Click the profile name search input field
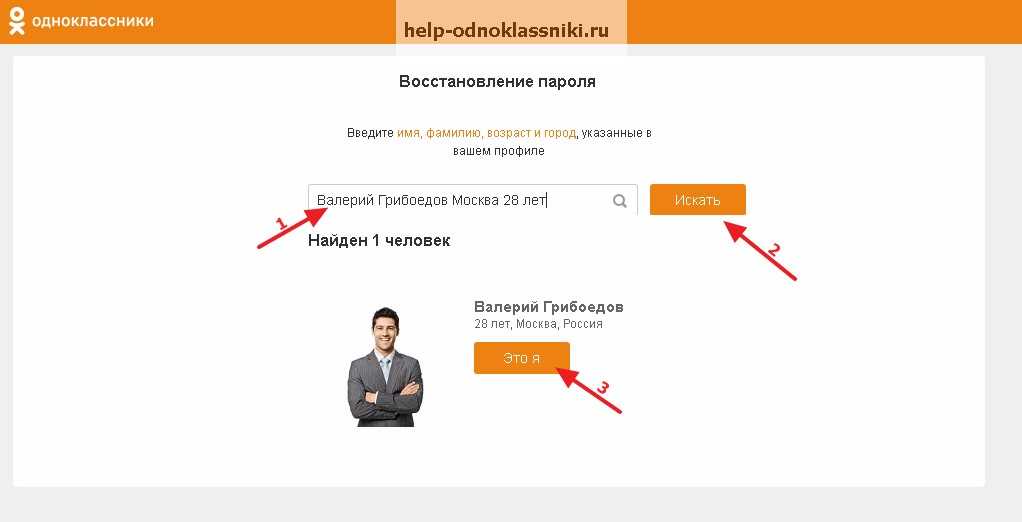1022x522 pixels. (x=473, y=200)
